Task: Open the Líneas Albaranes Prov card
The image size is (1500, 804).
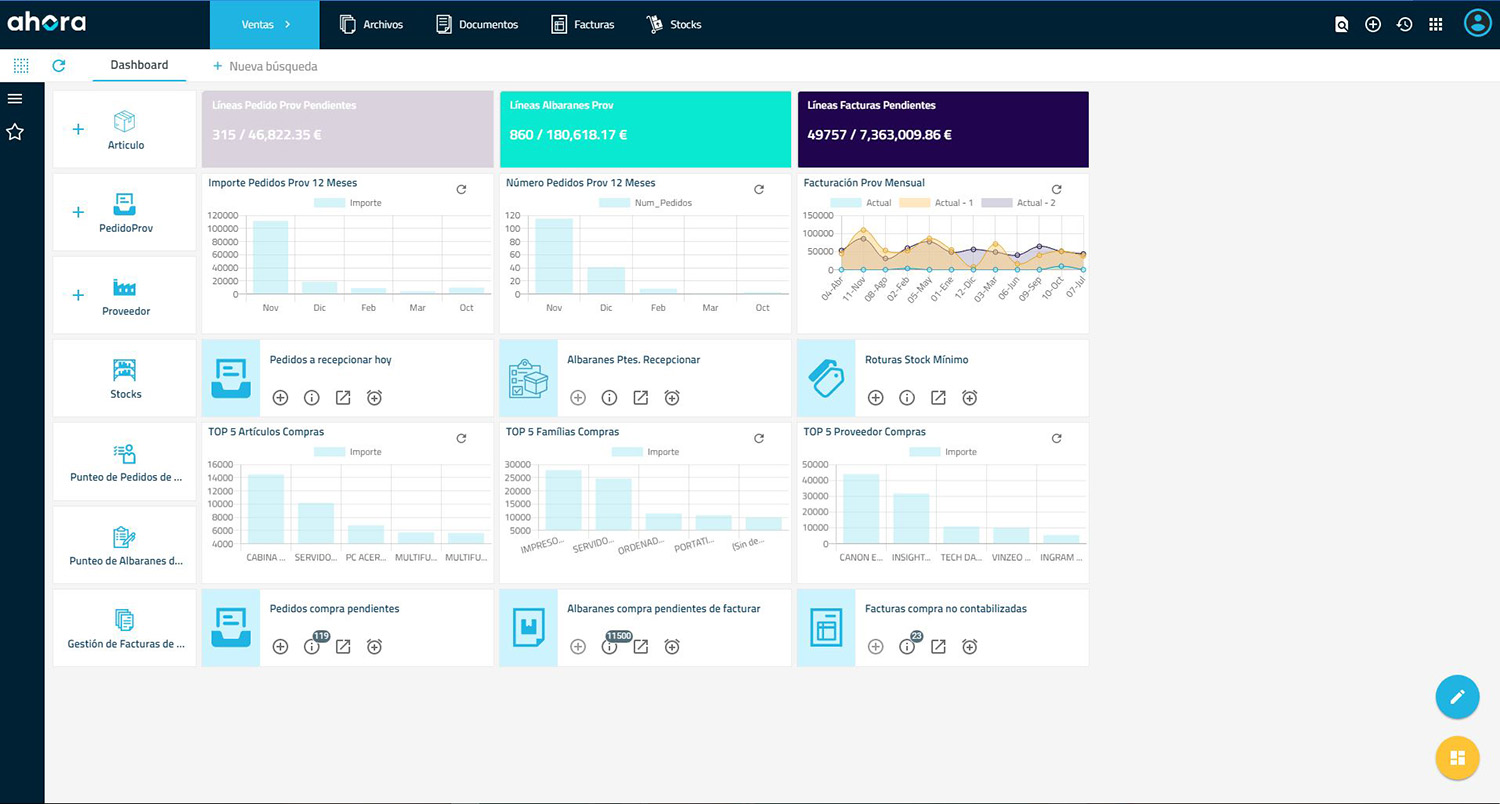Action: 645,129
